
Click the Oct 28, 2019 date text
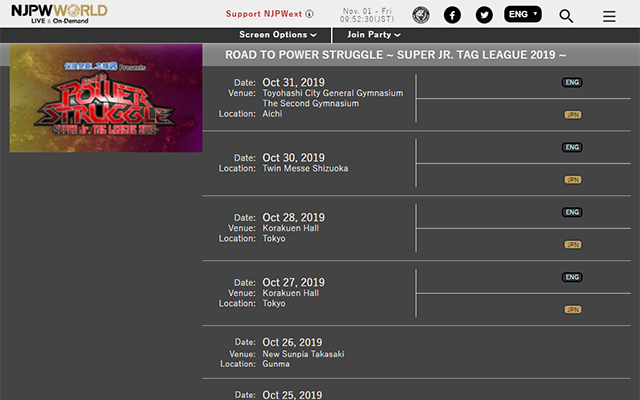click(293, 217)
